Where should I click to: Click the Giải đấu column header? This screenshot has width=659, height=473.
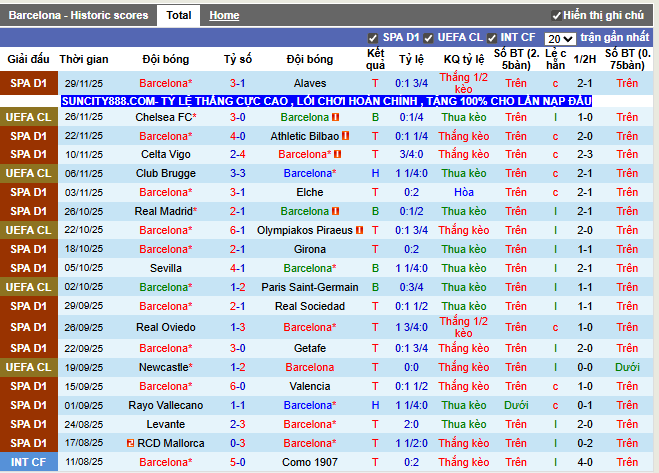click(x=29, y=59)
